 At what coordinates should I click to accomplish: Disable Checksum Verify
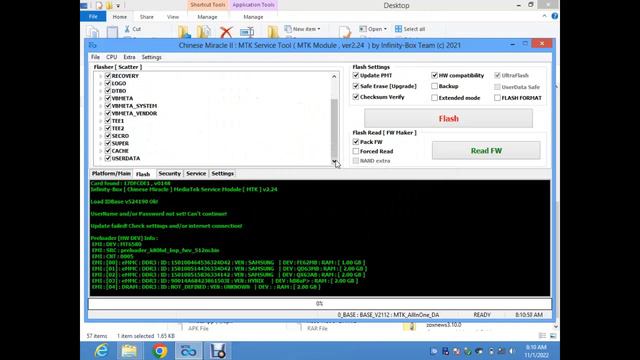356,97
